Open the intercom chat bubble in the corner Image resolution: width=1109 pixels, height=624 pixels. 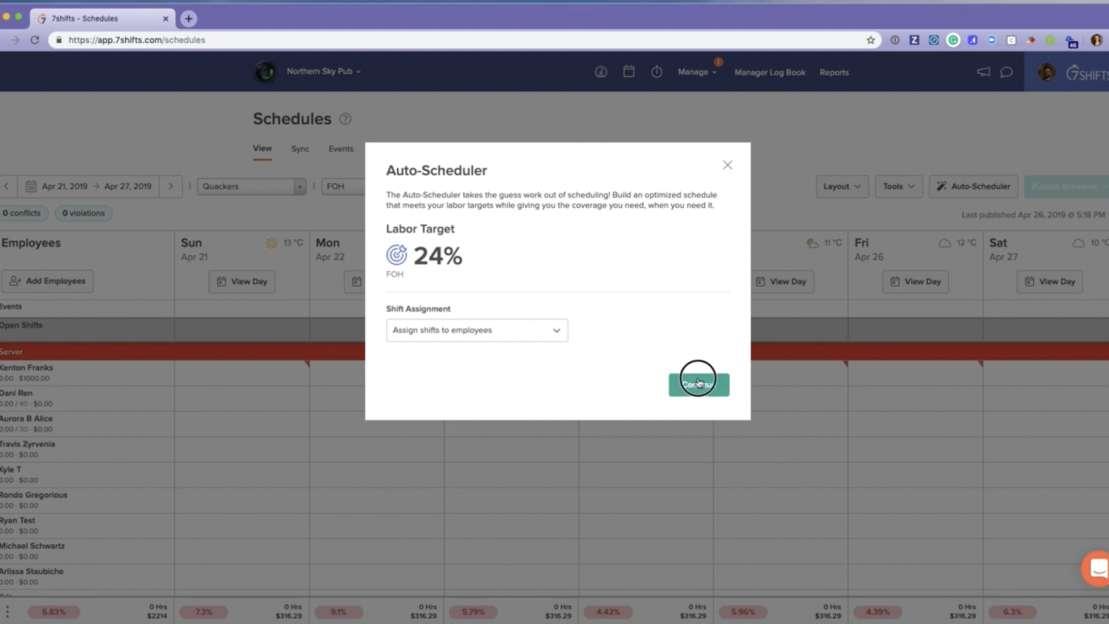coord(1095,567)
